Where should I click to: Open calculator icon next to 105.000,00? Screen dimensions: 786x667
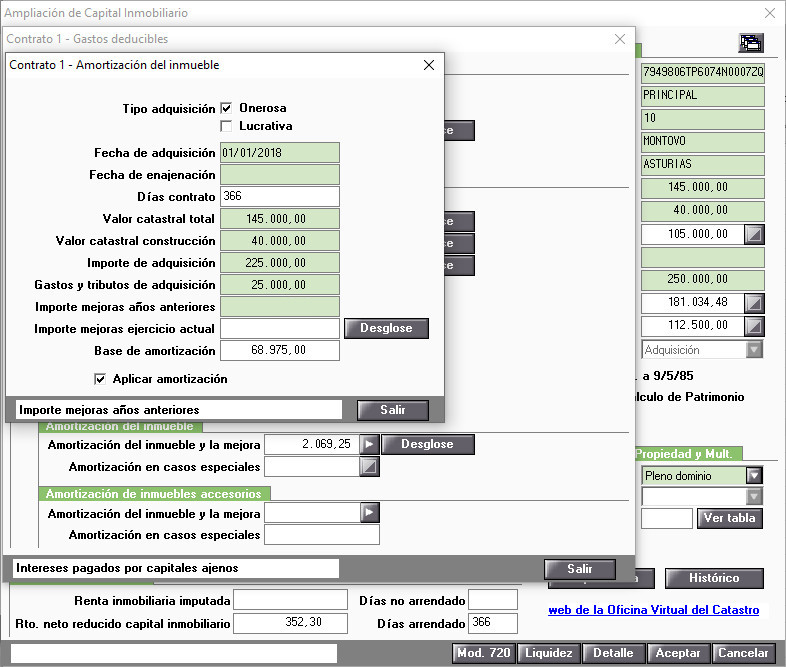(x=754, y=234)
